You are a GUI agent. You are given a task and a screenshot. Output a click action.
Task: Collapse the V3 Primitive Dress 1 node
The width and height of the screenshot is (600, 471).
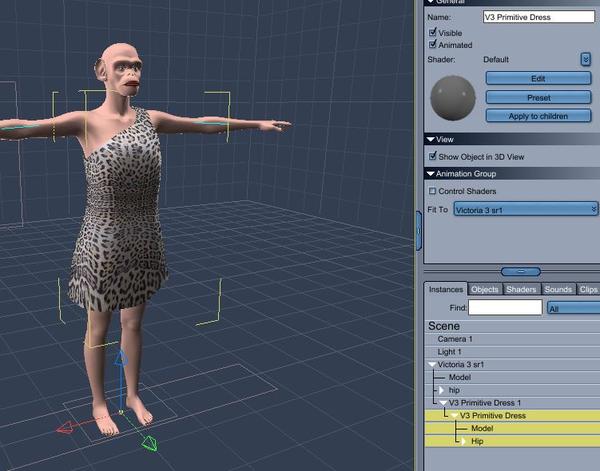pyautogui.click(x=443, y=403)
